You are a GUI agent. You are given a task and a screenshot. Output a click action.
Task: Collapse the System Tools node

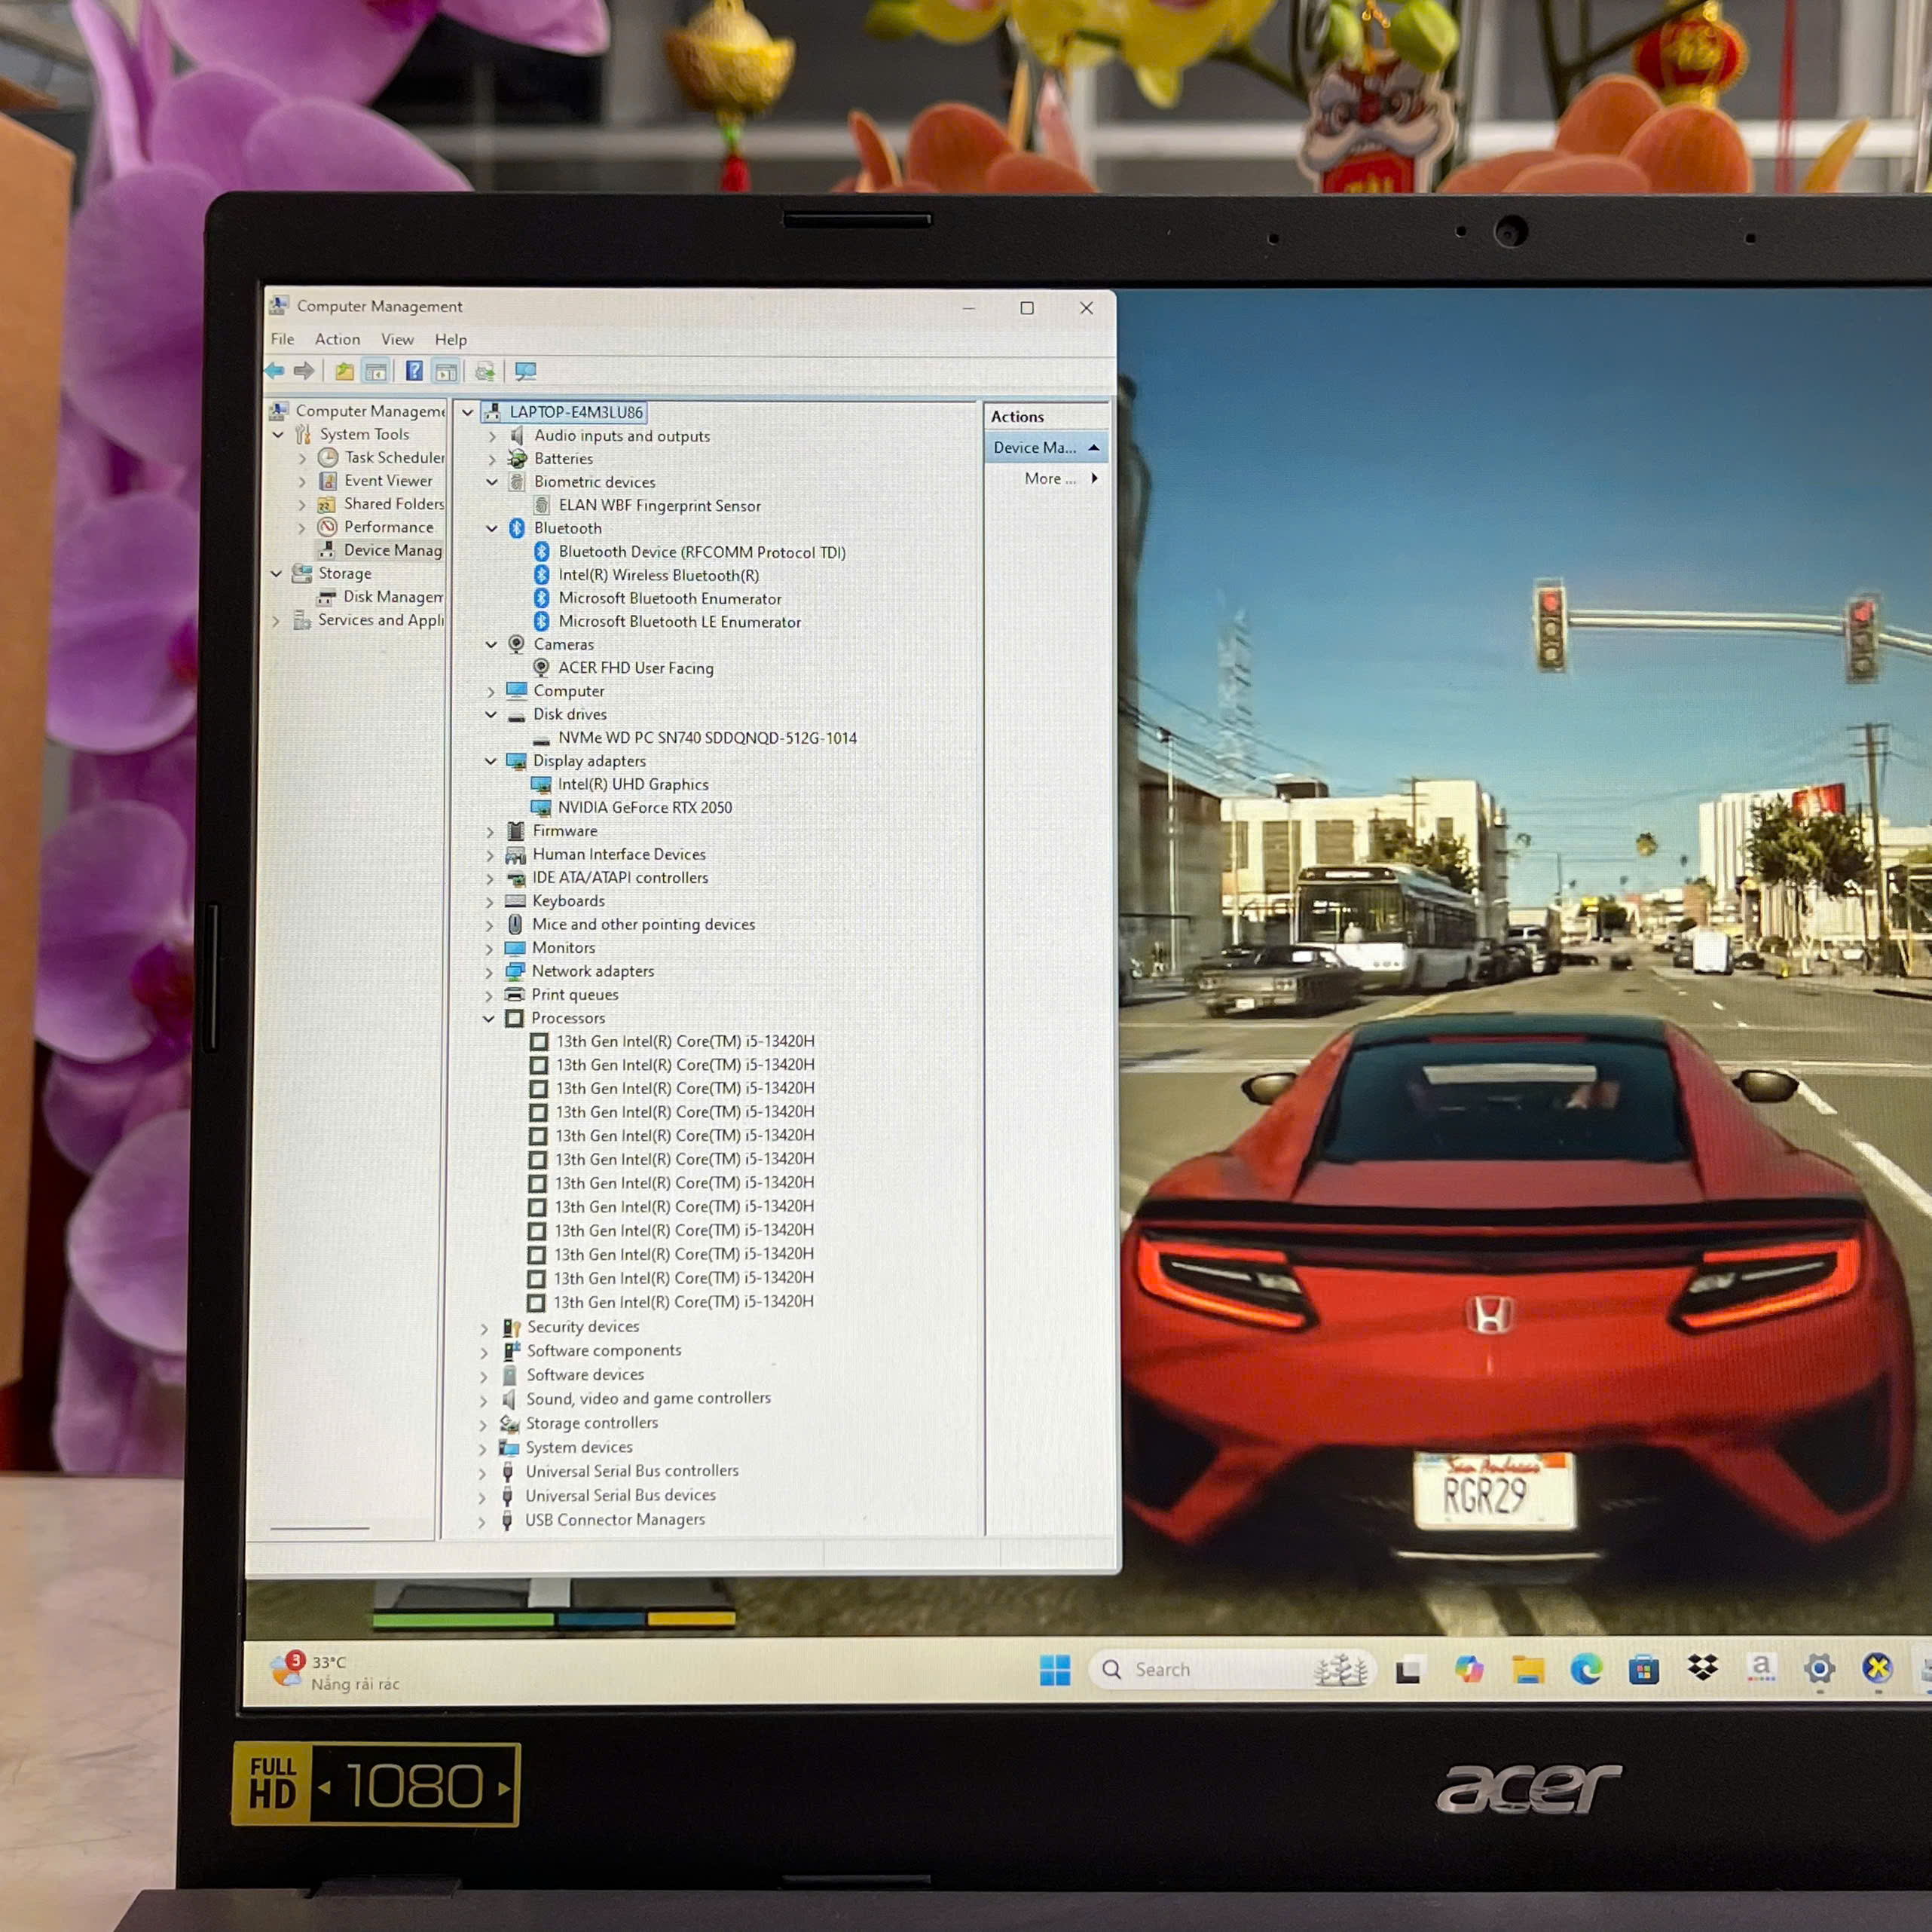pyautogui.click(x=278, y=434)
